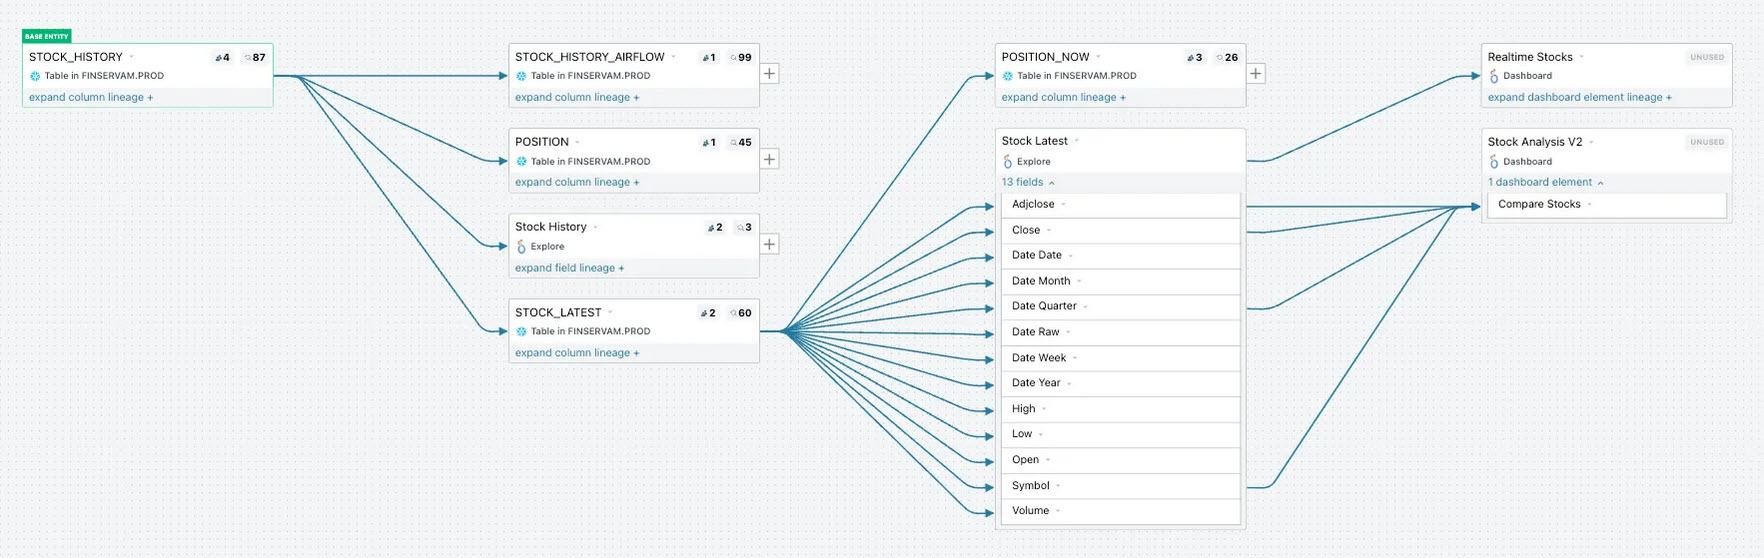1764x558 pixels.
Task: Select the Low field row
Action: pyautogui.click(x=1121, y=434)
